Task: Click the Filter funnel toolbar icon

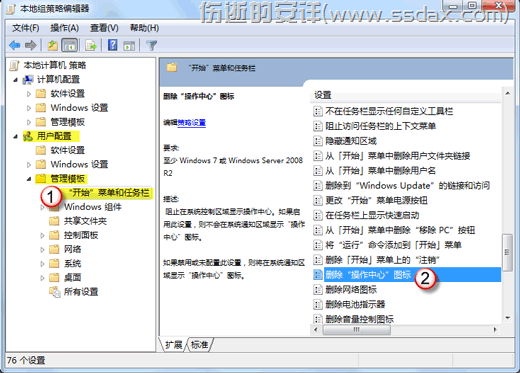Action: pyautogui.click(x=152, y=45)
